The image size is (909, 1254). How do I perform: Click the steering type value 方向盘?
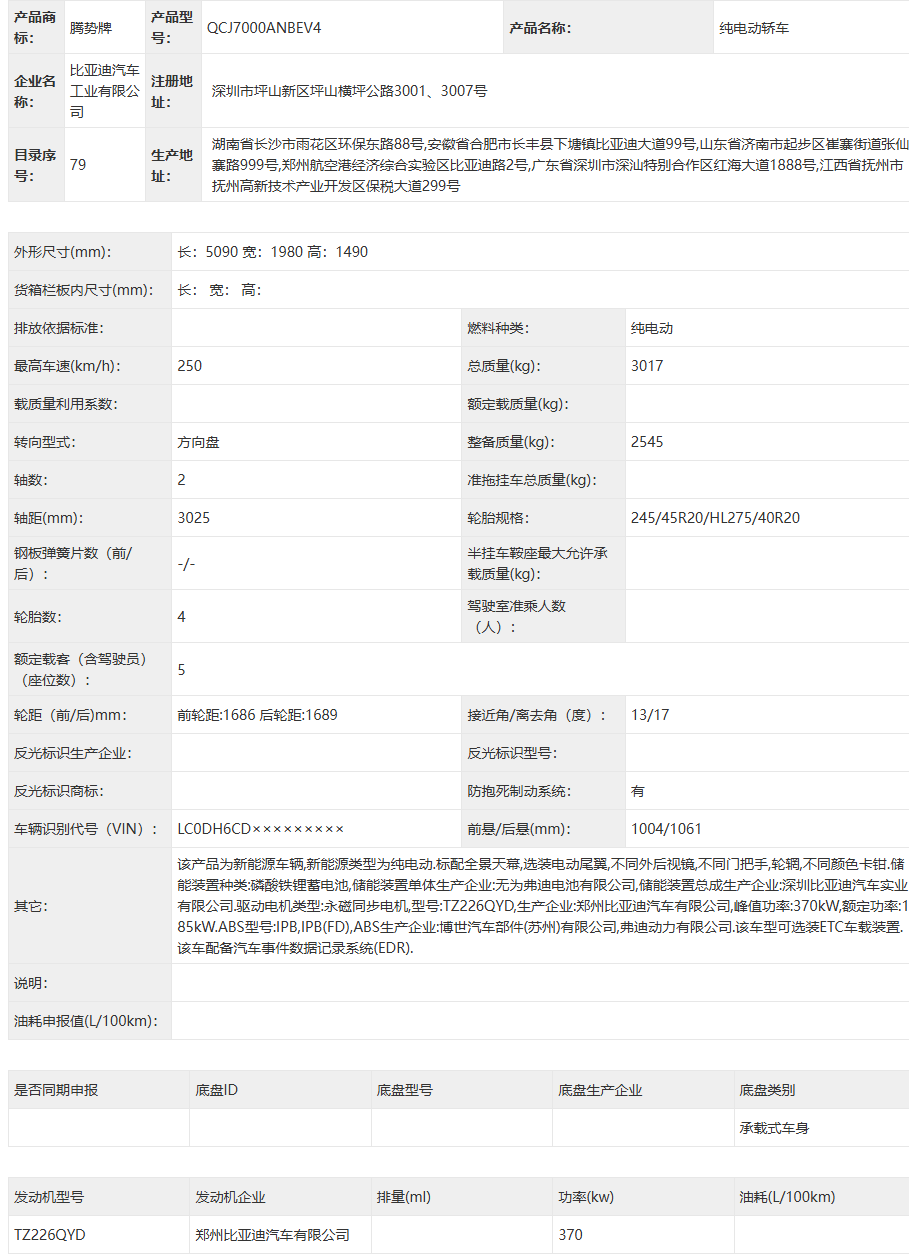click(x=198, y=442)
